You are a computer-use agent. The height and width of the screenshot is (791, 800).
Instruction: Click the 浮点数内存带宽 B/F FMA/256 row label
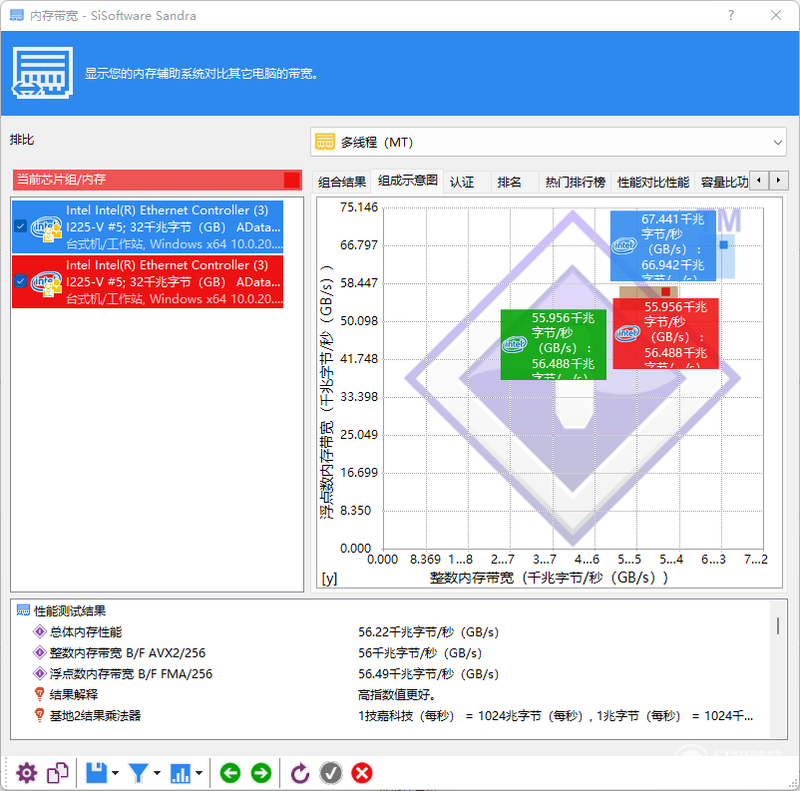[x=131, y=674]
